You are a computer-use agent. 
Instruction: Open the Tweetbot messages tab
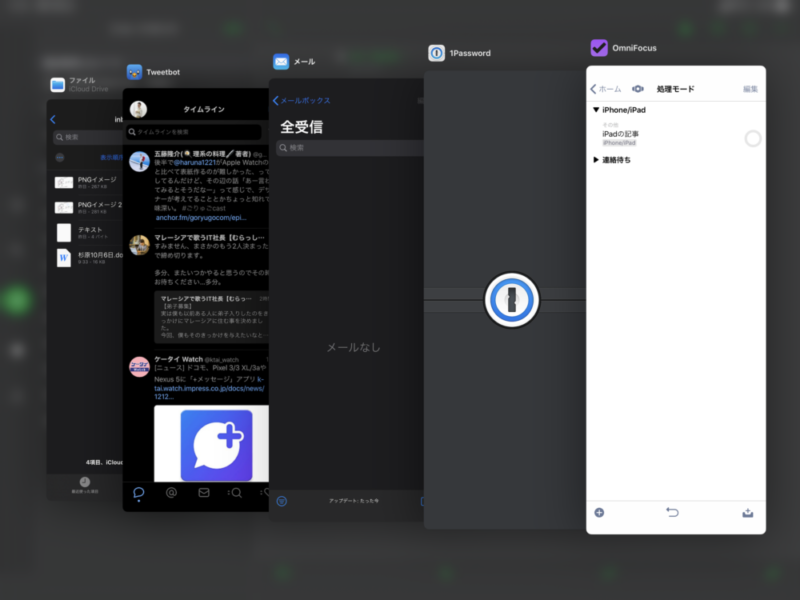tap(204, 492)
